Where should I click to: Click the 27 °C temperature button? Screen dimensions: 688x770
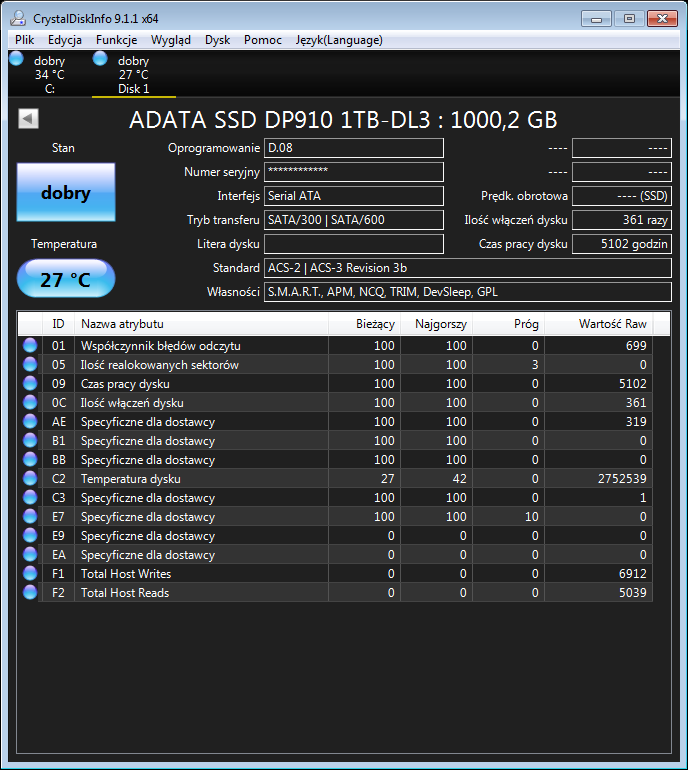[x=66, y=279]
